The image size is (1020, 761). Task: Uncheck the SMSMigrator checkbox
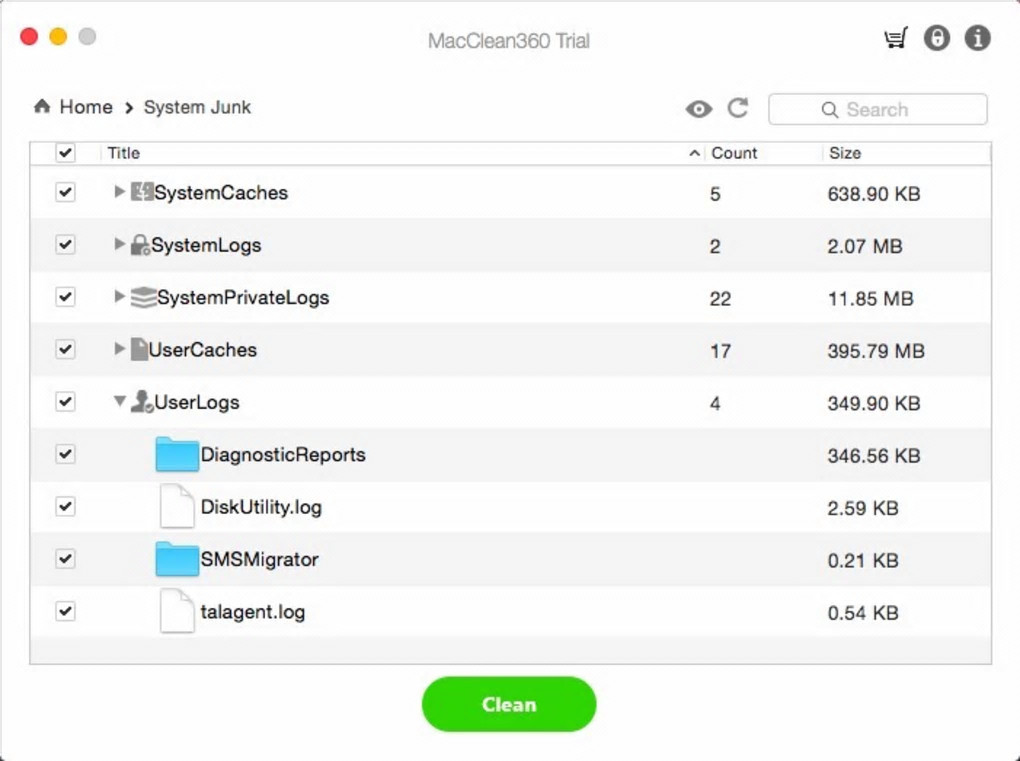[65, 559]
